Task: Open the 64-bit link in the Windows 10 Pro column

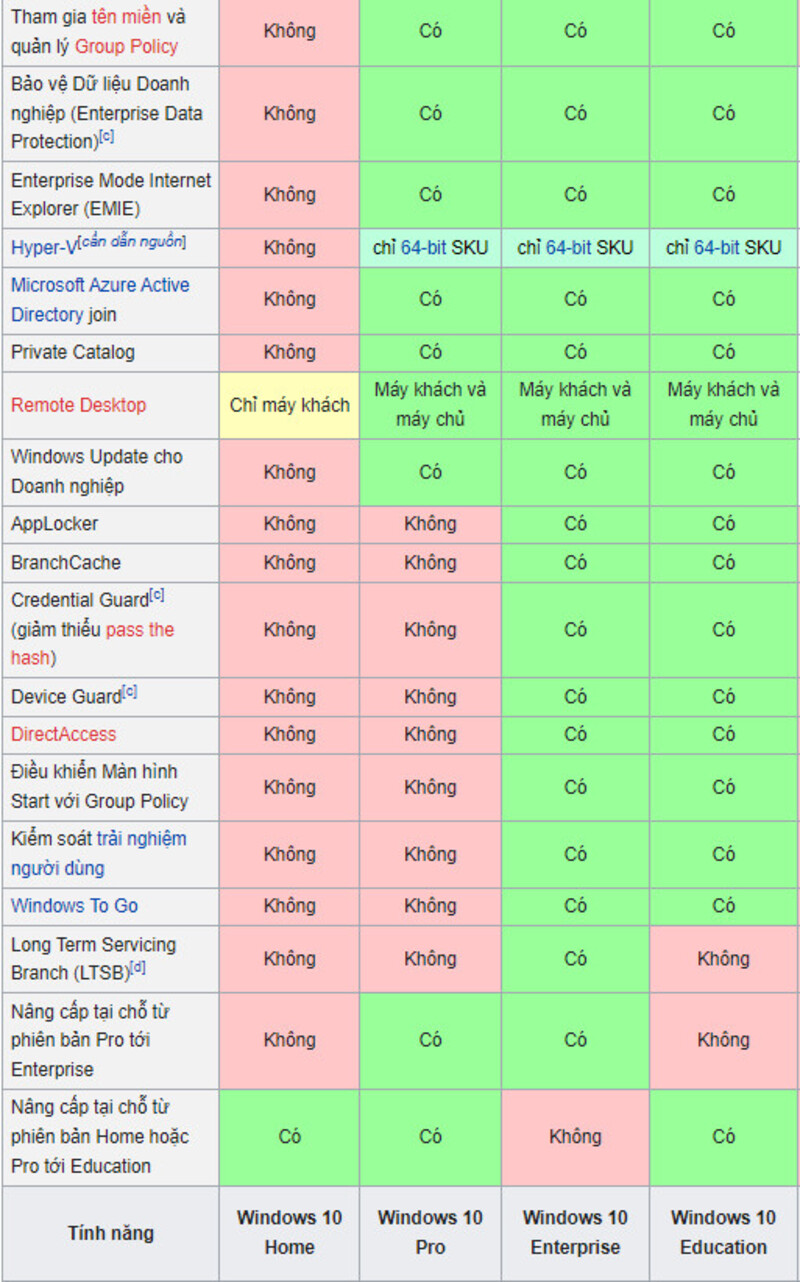Action: (x=423, y=247)
